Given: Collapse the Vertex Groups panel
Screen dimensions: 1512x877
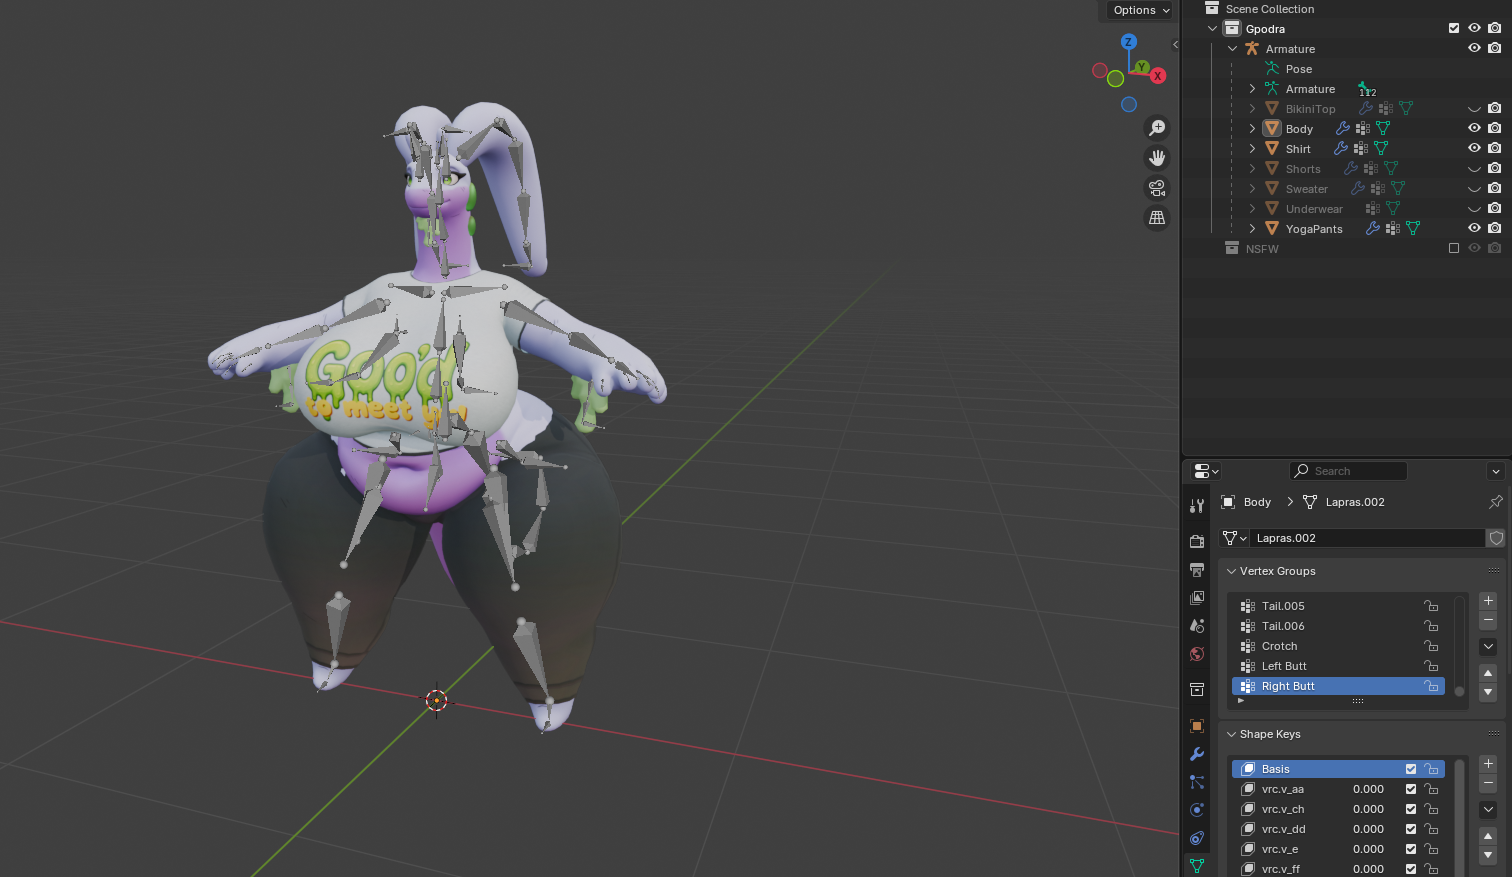Looking at the screenshot, I should tap(1232, 571).
